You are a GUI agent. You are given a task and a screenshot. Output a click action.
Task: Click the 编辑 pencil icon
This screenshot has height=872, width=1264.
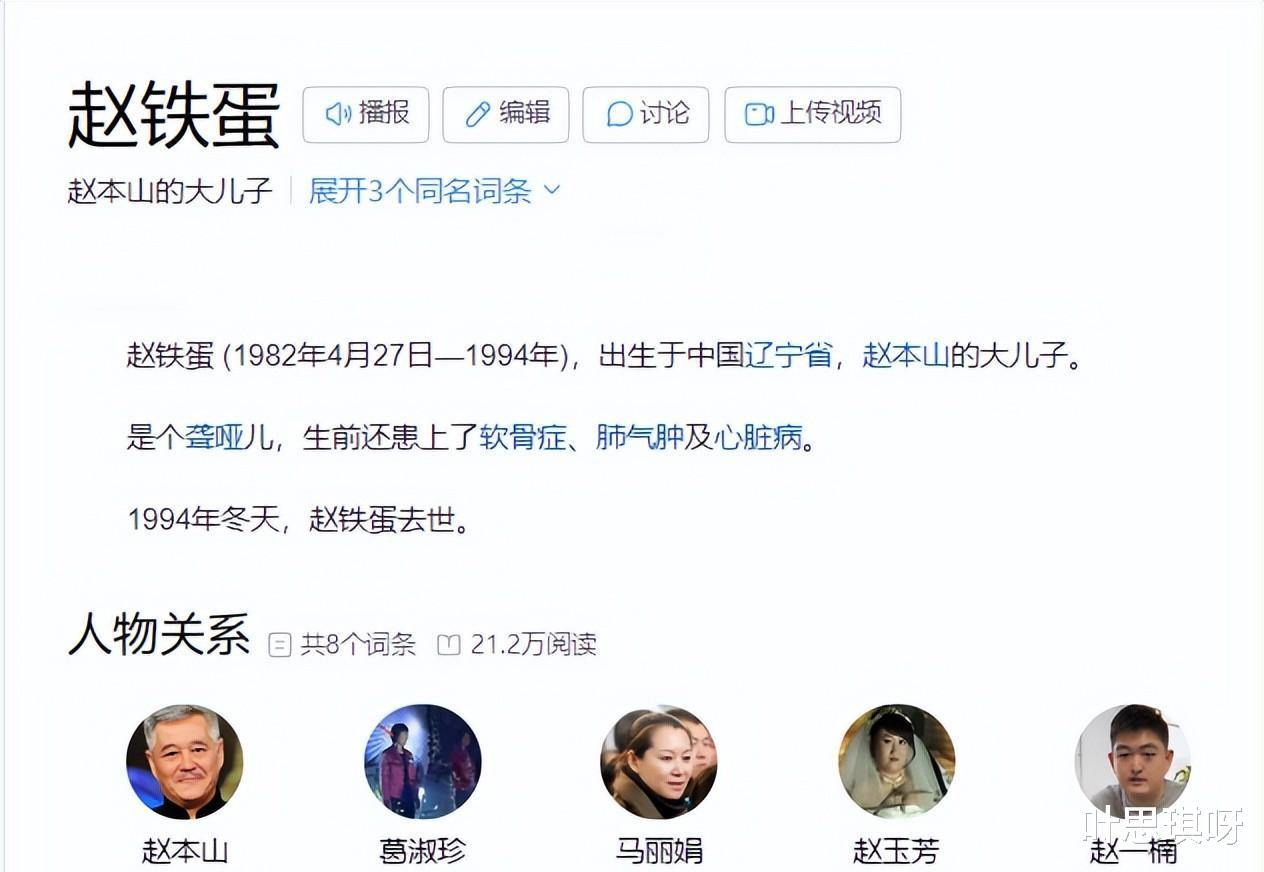coord(478,114)
